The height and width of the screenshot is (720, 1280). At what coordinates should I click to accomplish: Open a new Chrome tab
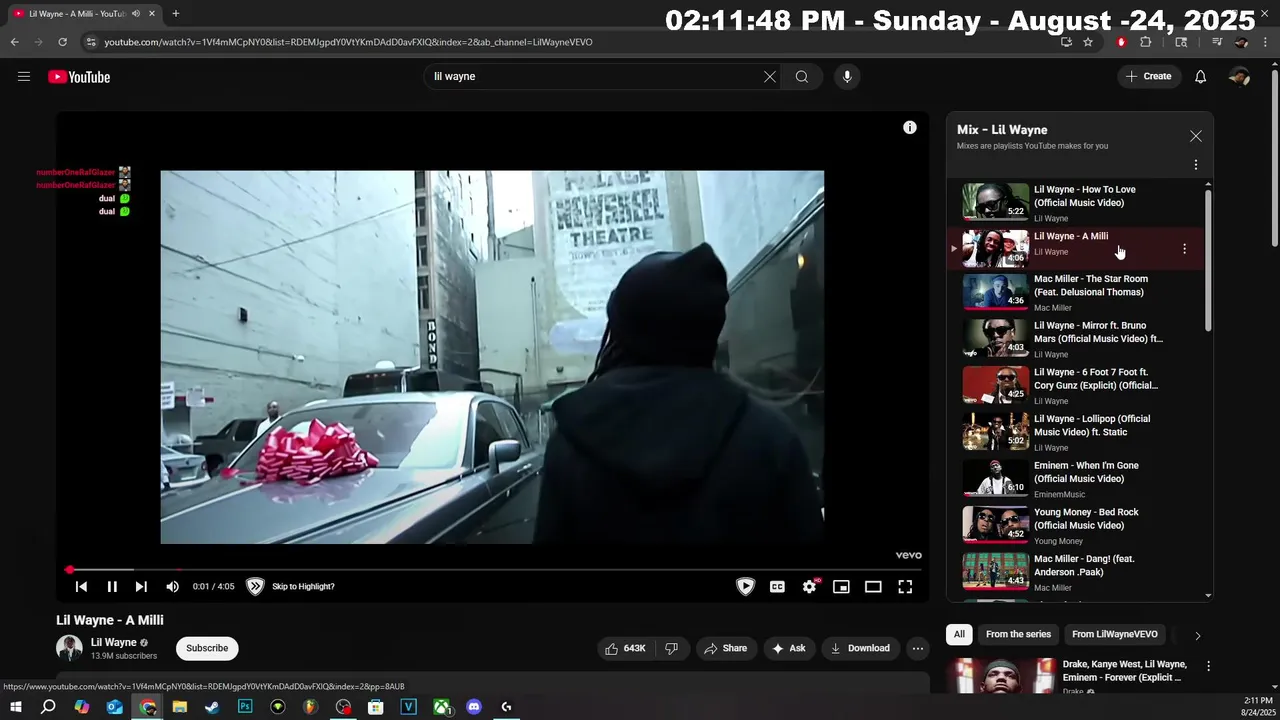pyautogui.click(x=176, y=14)
